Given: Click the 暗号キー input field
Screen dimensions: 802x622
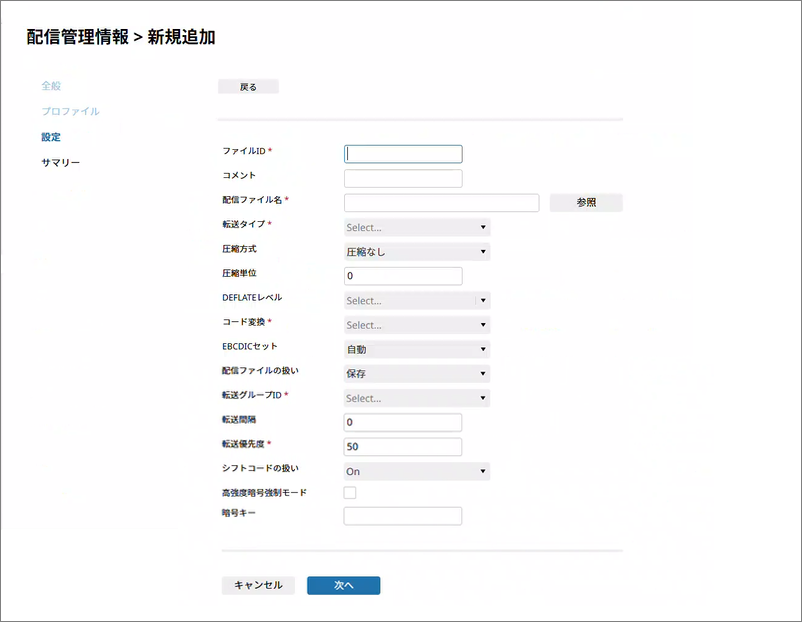Looking at the screenshot, I should (x=403, y=516).
